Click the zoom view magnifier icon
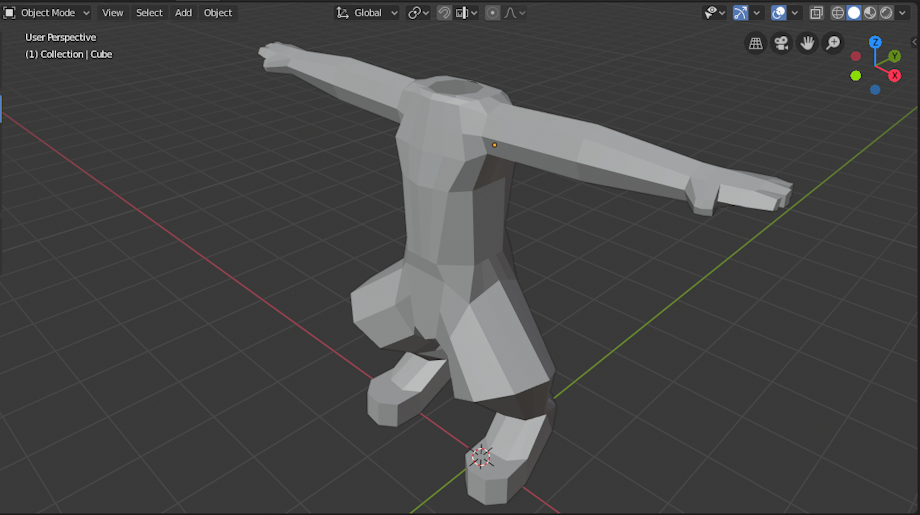The image size is (920, 515). pos(833,43)
